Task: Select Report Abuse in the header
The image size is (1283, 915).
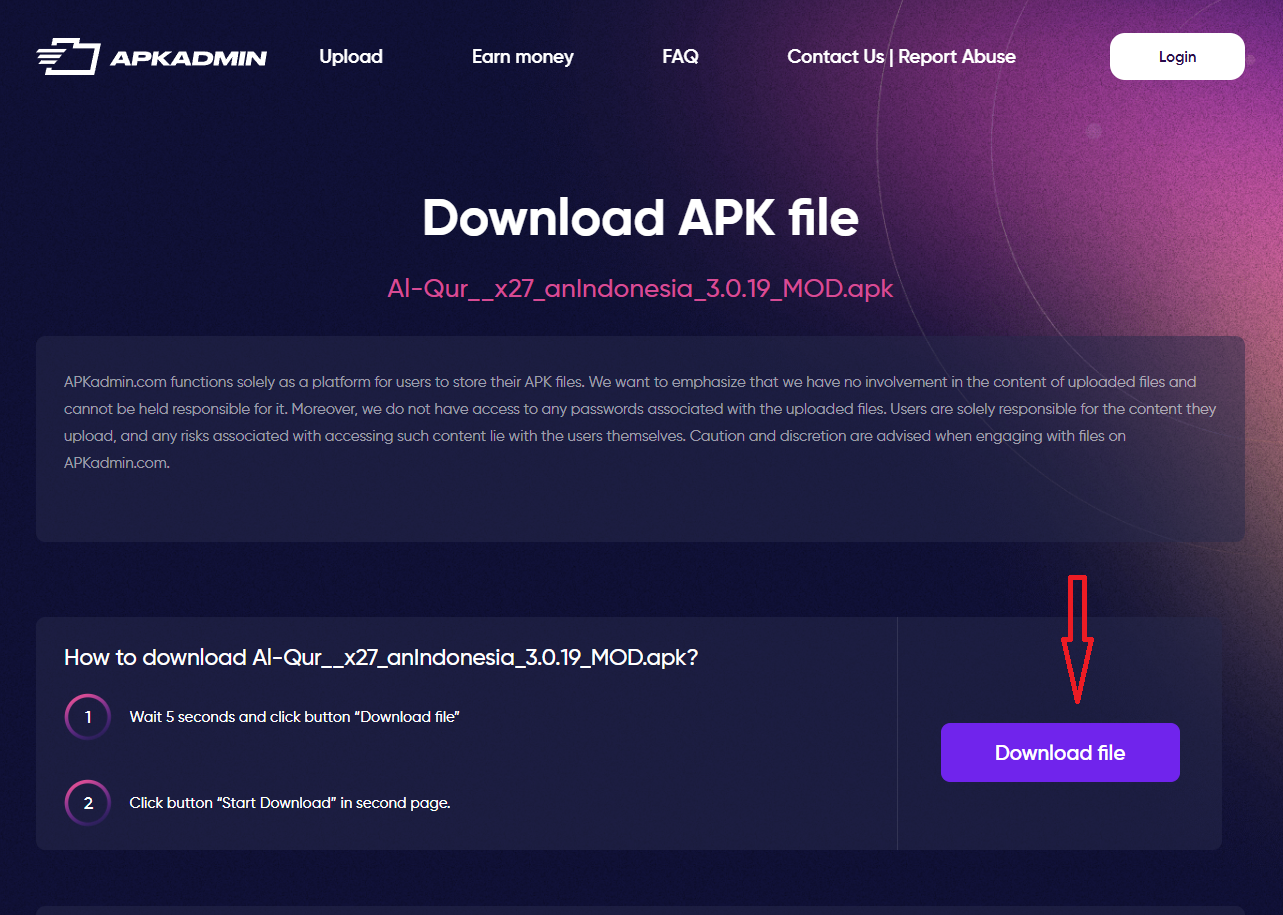Action: (957, 57)
